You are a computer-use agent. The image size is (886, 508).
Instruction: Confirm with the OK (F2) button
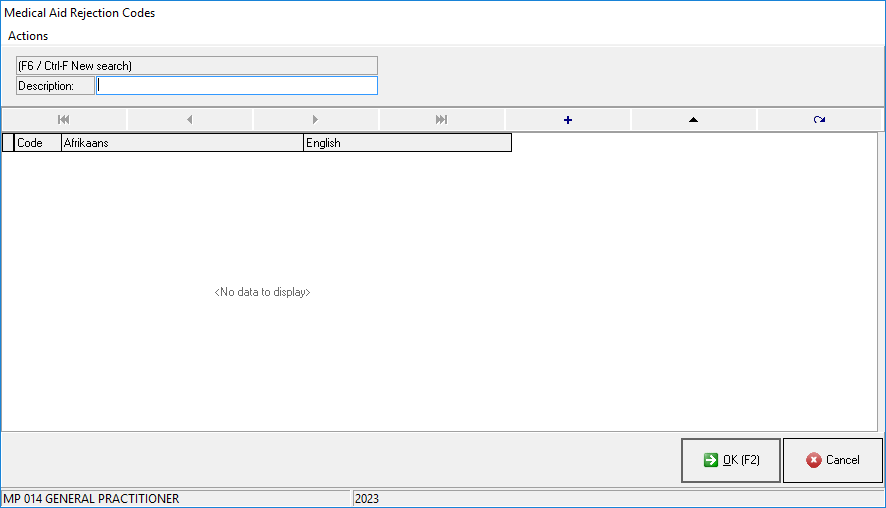pyautogui.click(x=731, y=460)
